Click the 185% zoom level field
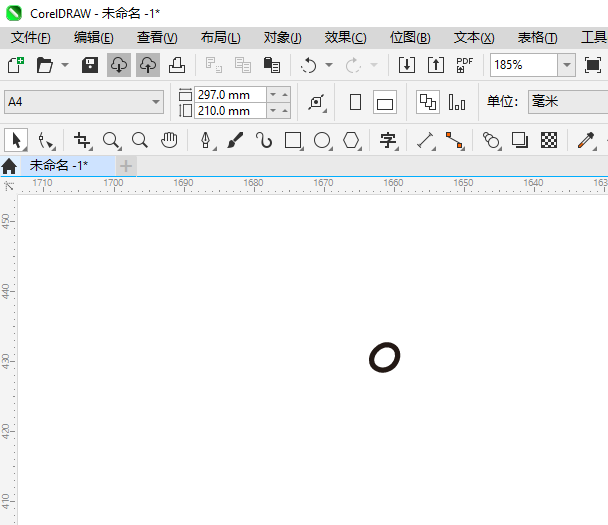Image resolution: width=608 pixels, height=525 pixels. [x=524, y=65]
